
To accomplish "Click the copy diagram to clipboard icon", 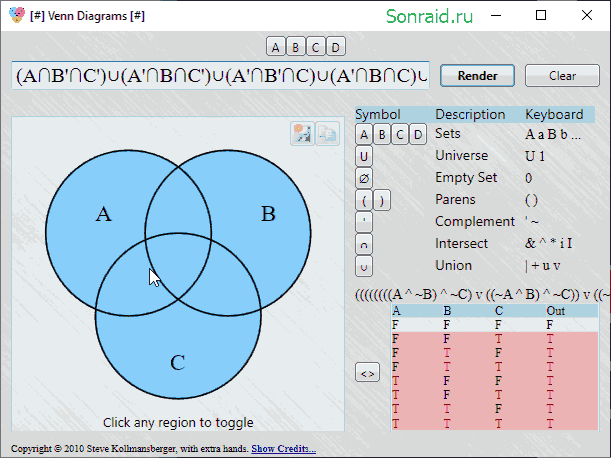I will click(x=327, y=134).
